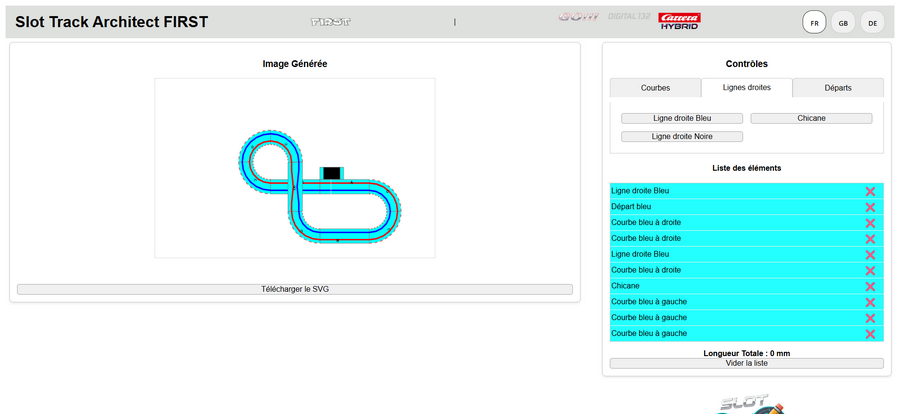Remove the last Courbe bleu à gauche entry
This screenshot has height=414, width=900.
[x=869, y=334]
